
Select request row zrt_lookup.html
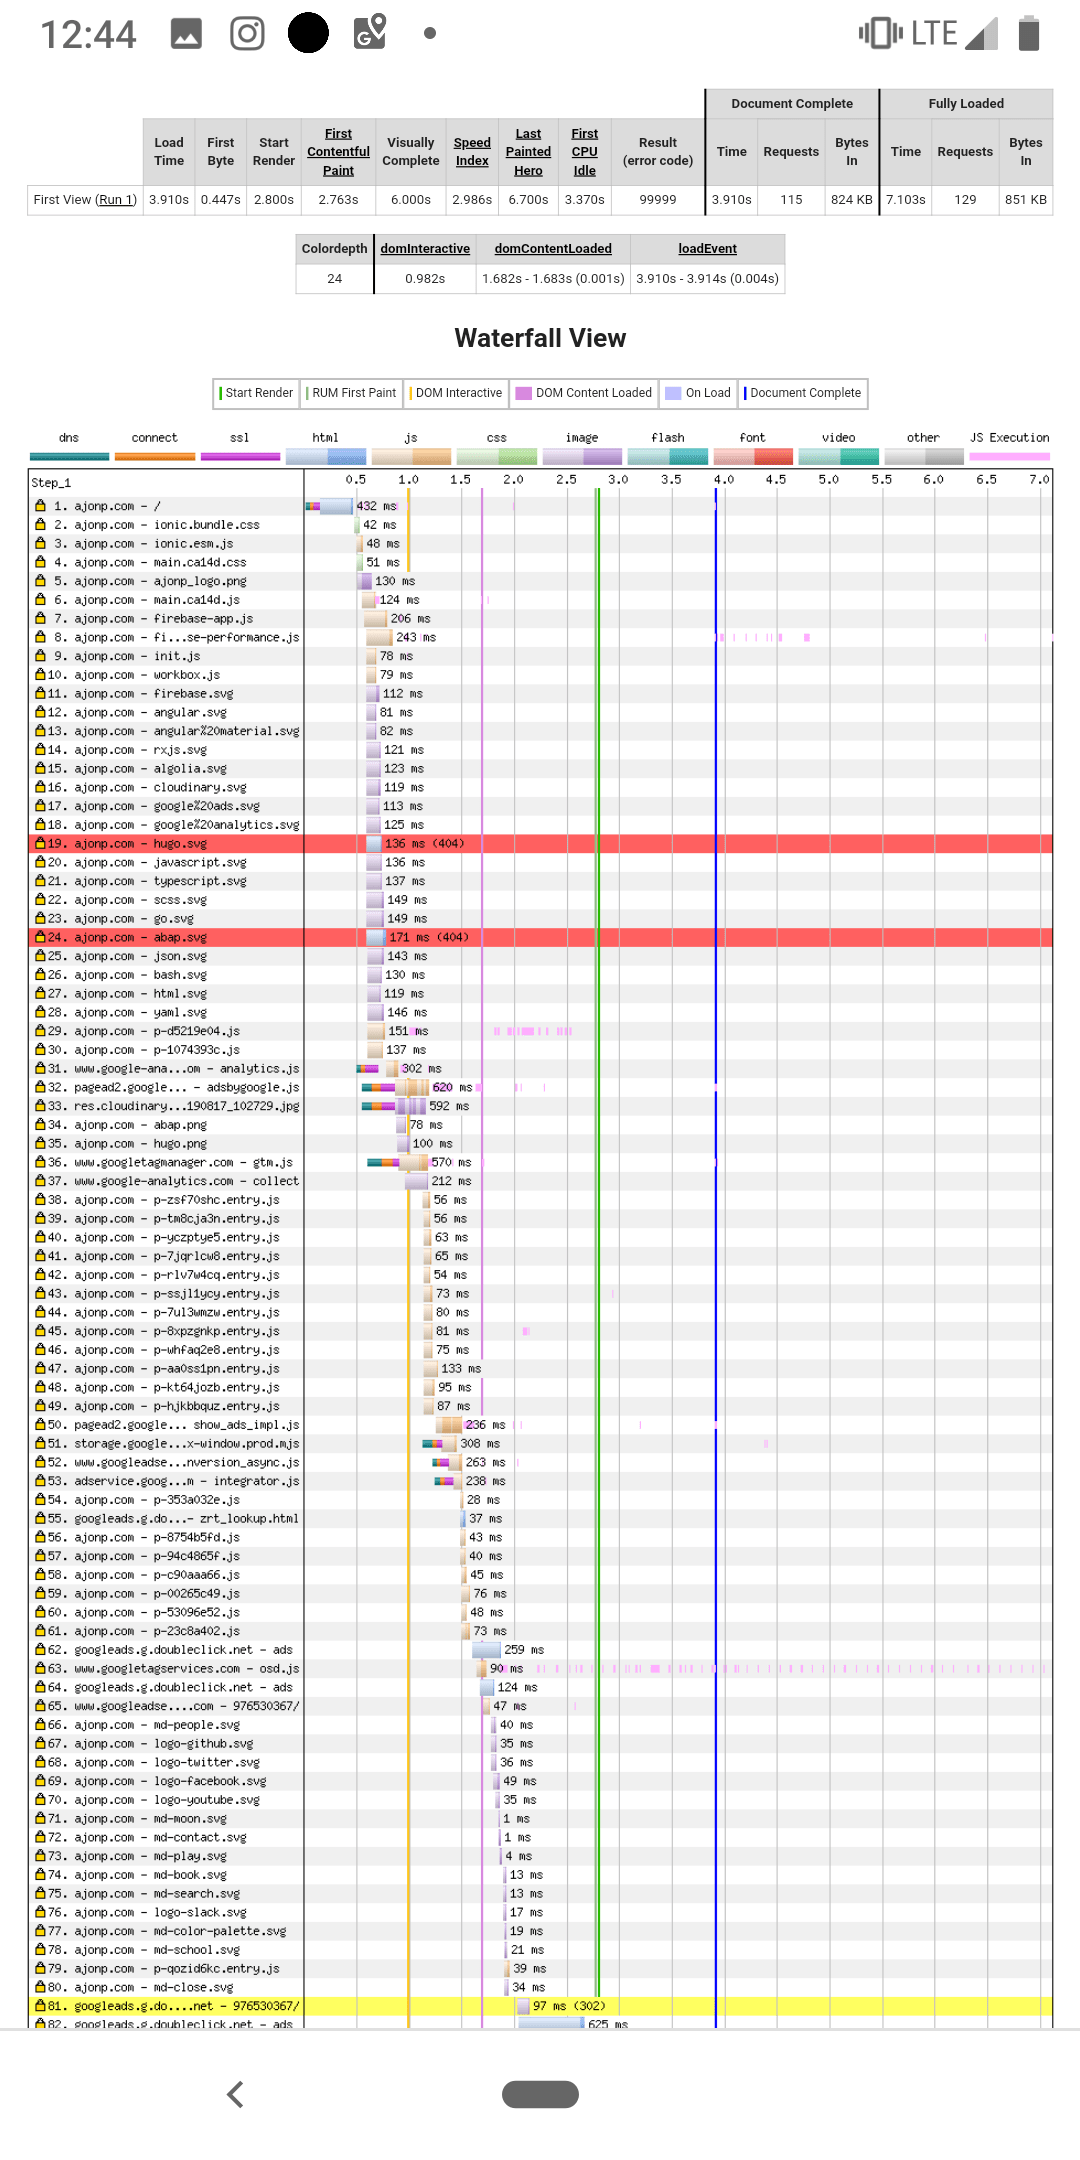tap(541, 1518)
